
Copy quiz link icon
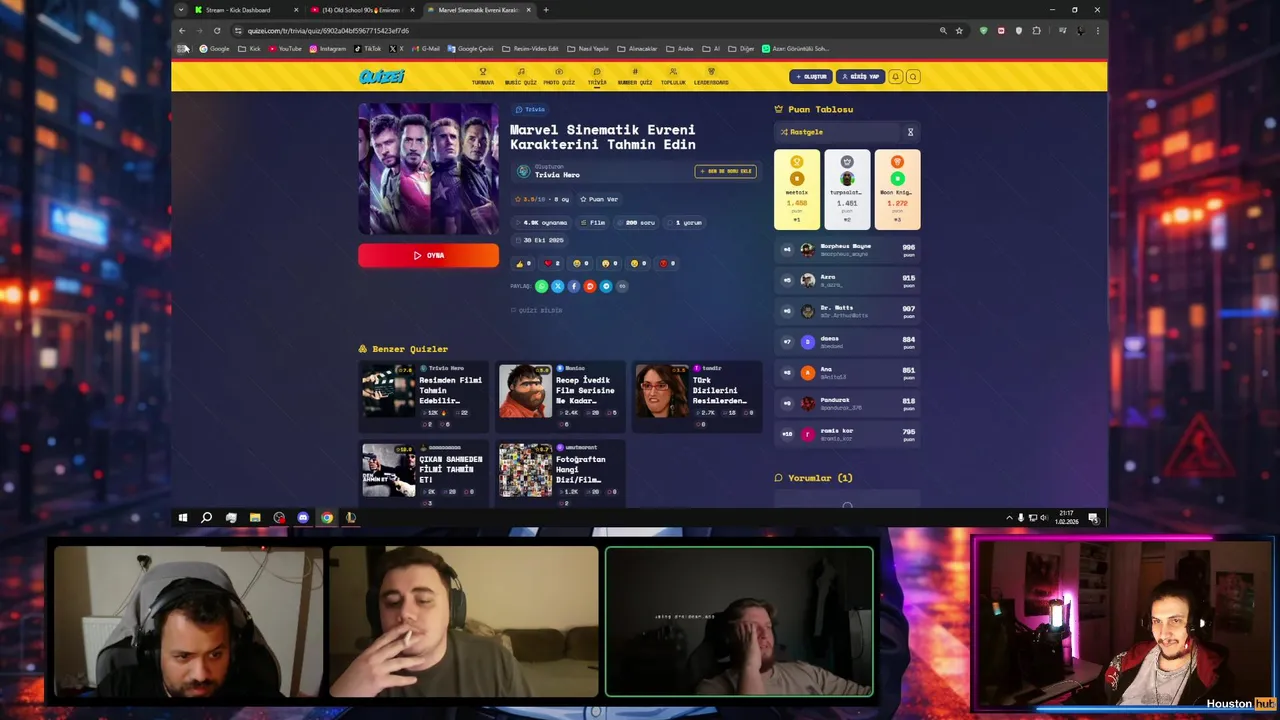[x=621, y=286]
